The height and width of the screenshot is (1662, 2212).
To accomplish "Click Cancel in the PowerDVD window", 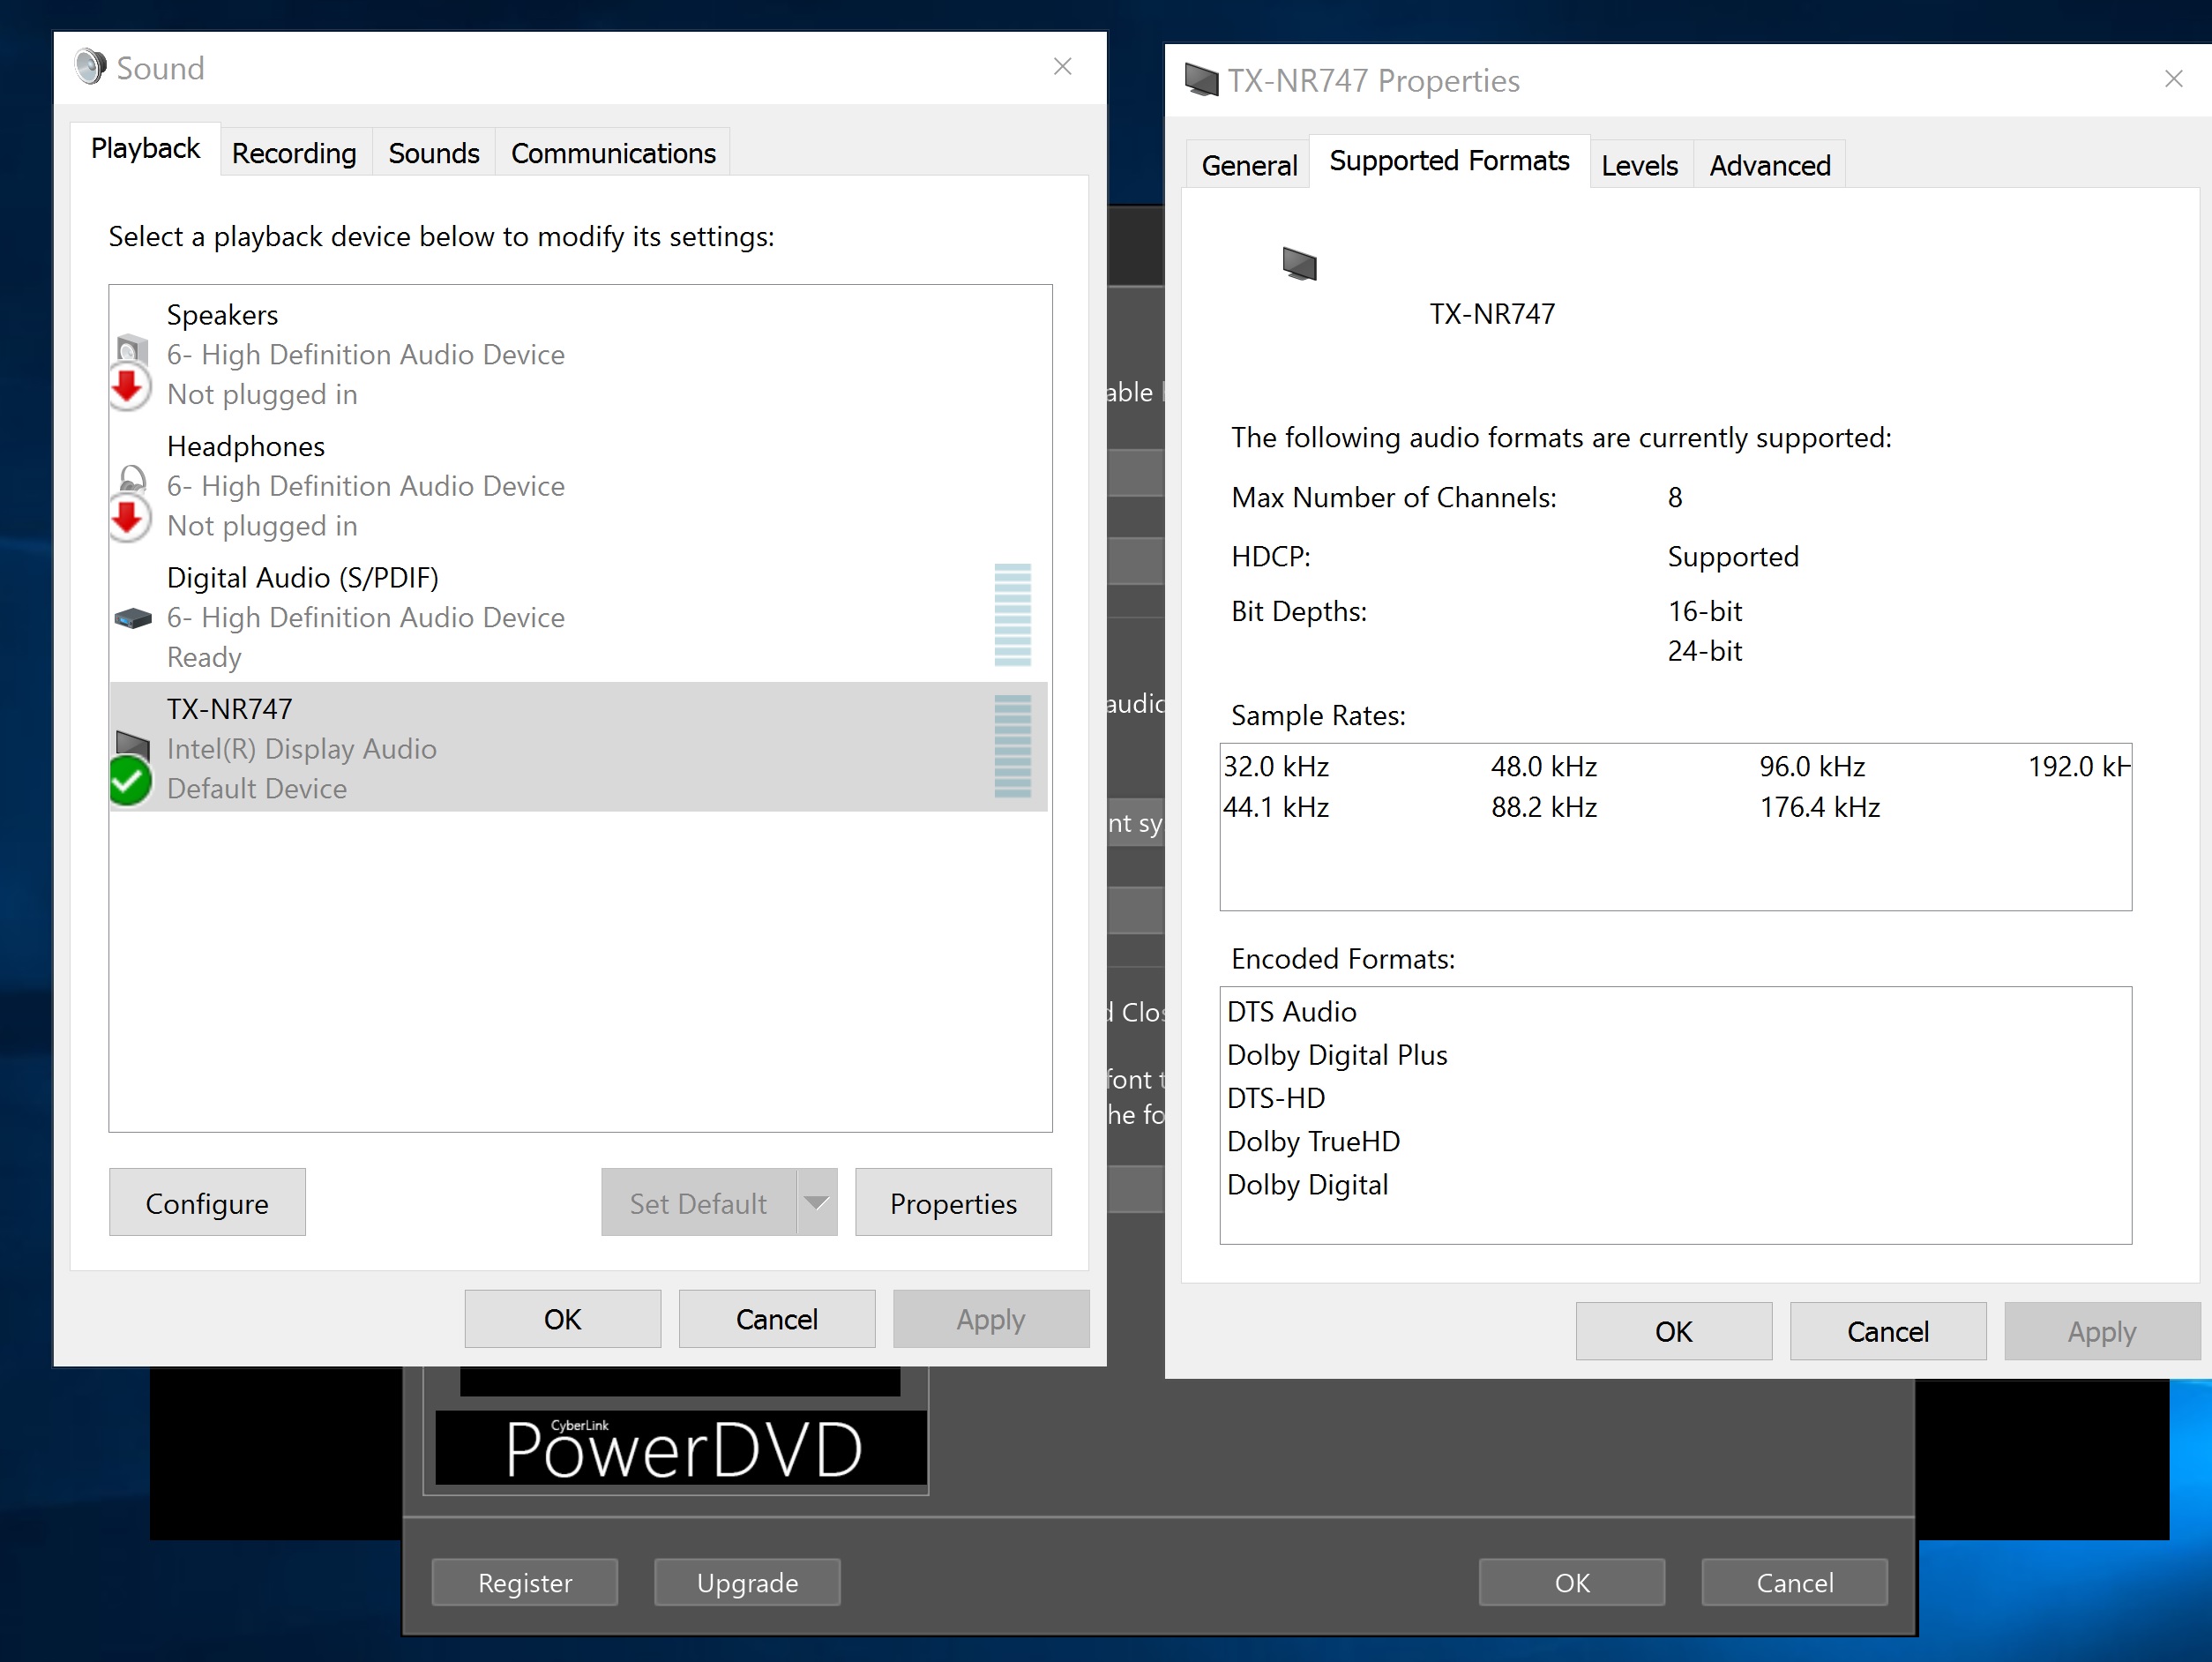I will (1795, 1582).
